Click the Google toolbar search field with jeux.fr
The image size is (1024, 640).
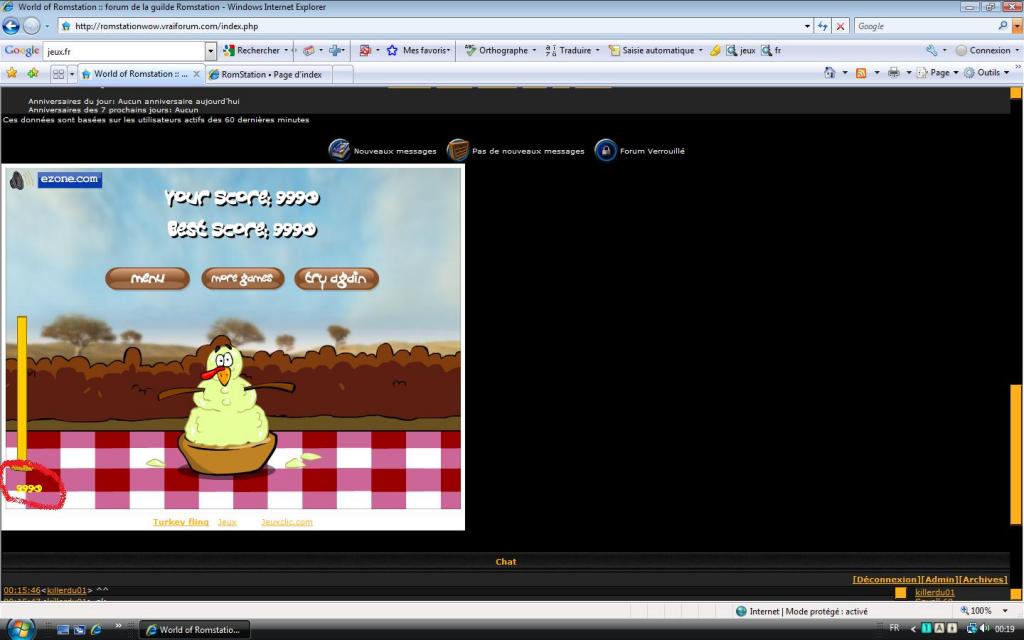pos(124,51)
